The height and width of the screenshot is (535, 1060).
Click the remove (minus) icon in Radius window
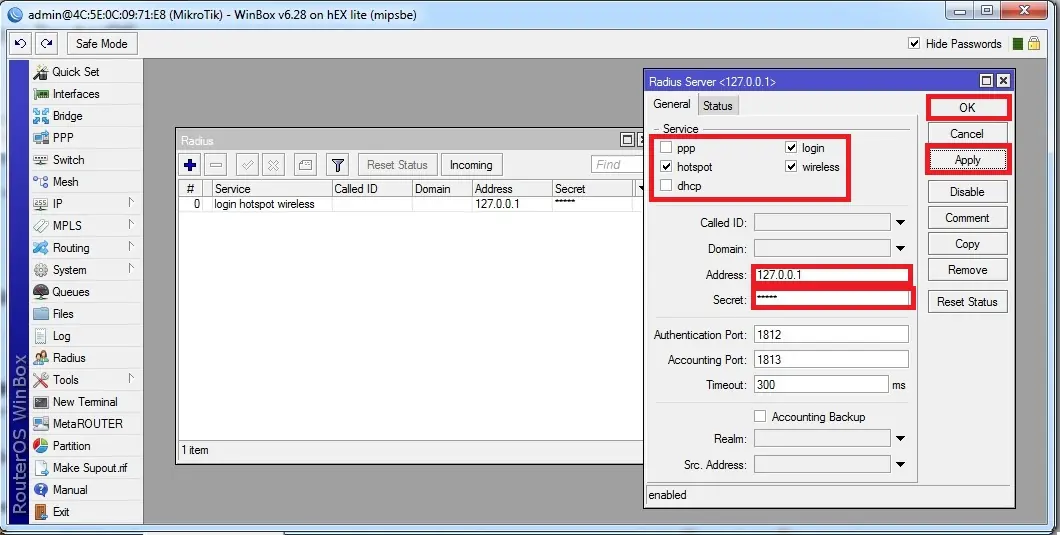[216, 164]
